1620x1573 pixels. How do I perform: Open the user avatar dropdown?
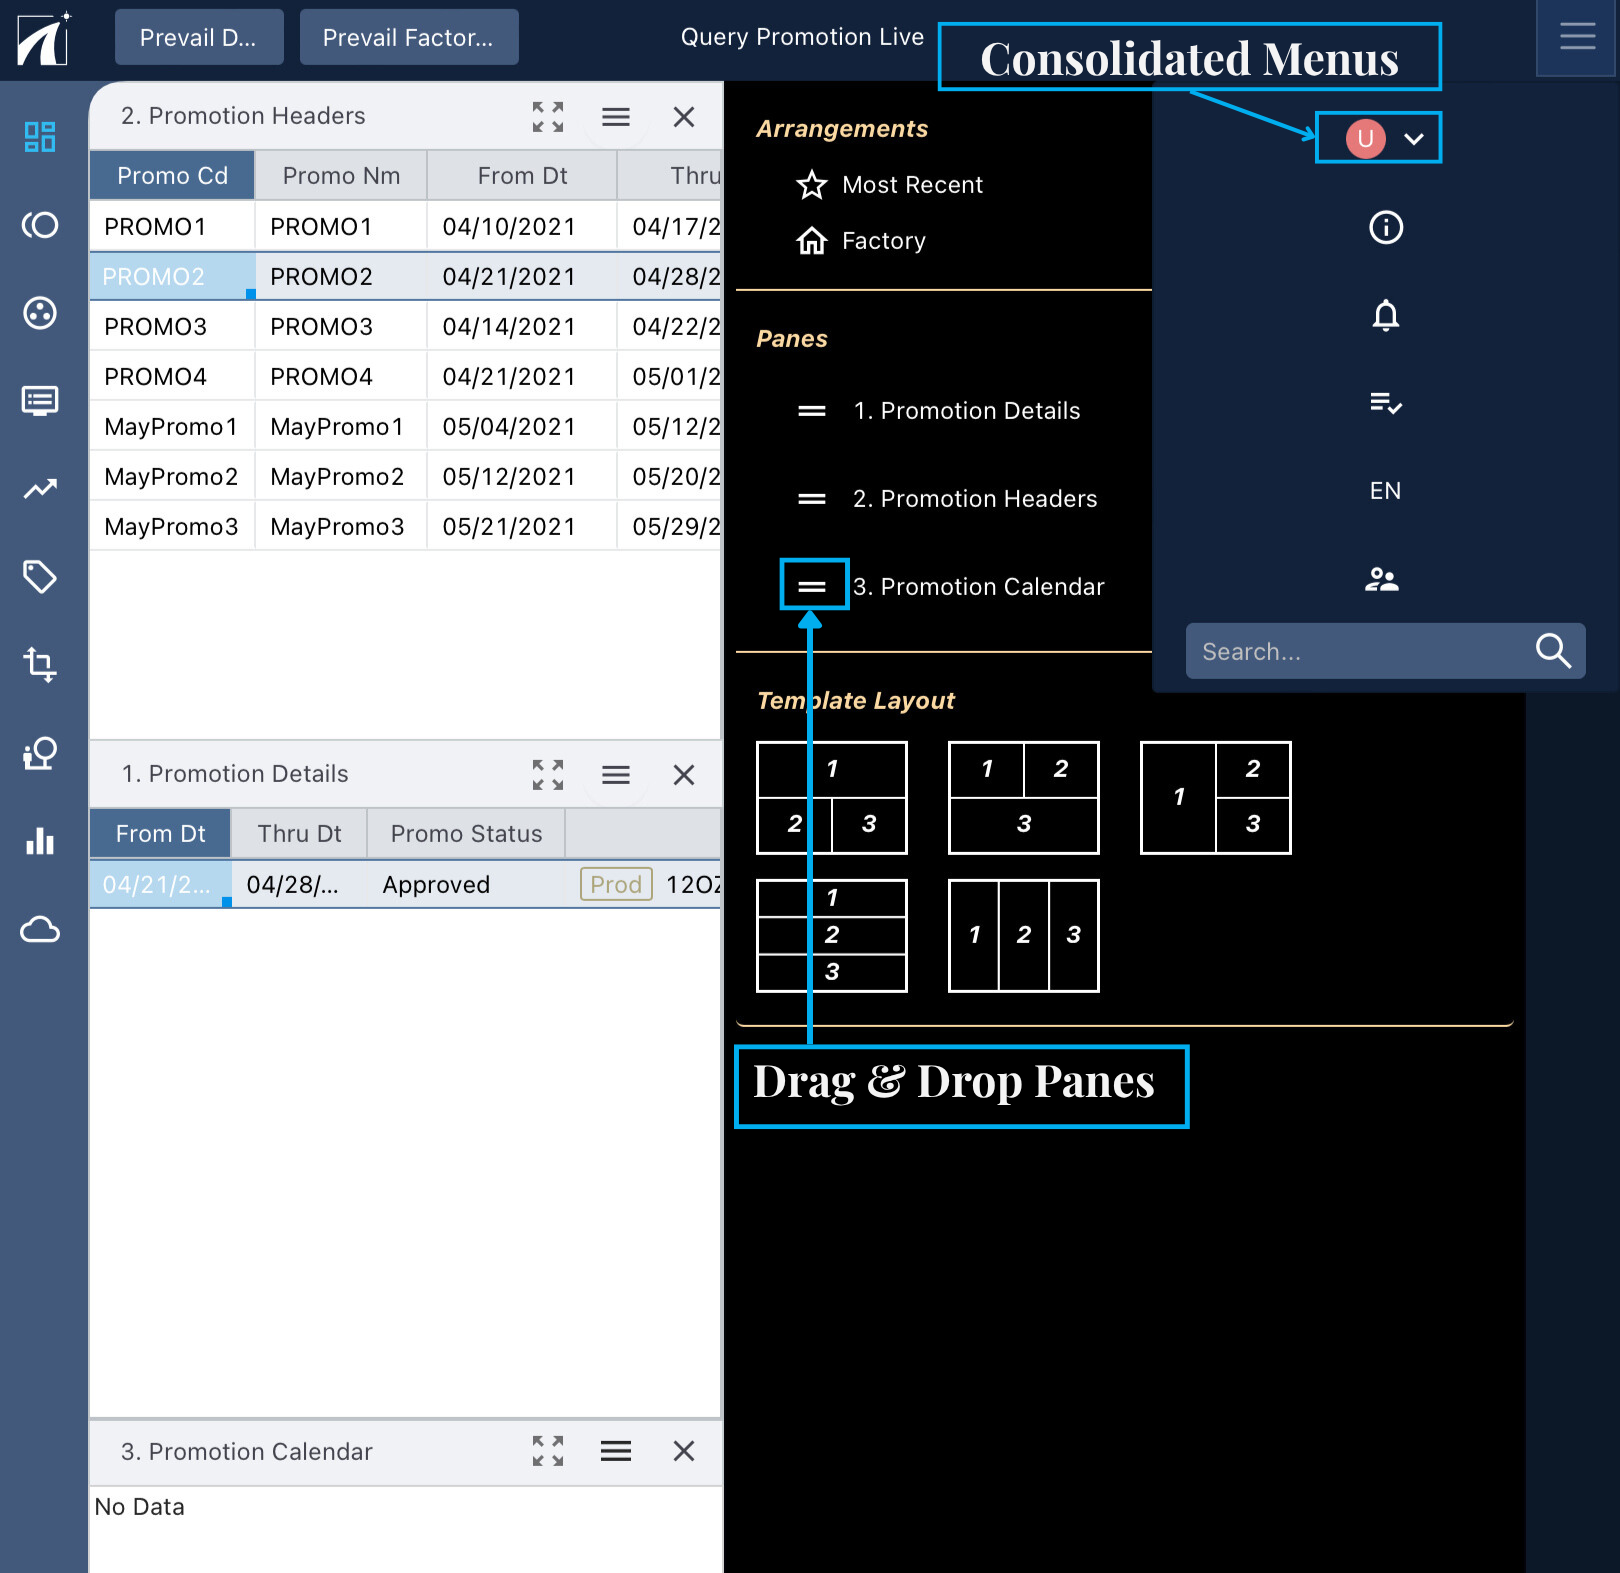point(1378,138)
